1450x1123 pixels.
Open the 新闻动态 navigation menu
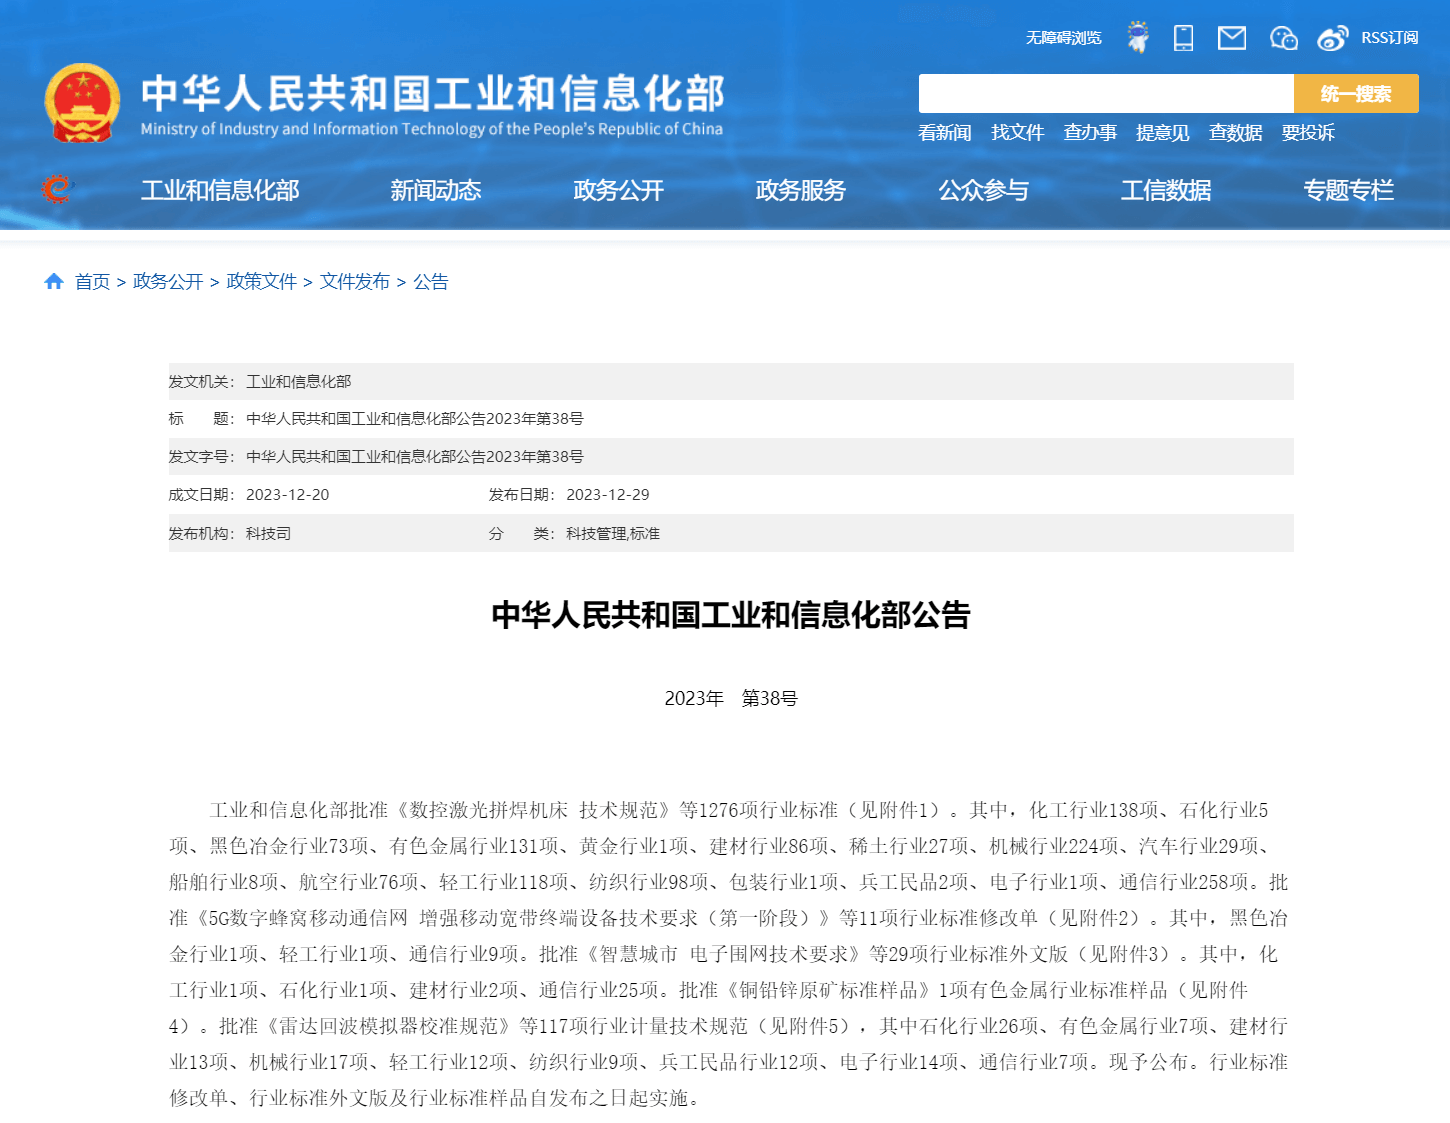[435, 190]
